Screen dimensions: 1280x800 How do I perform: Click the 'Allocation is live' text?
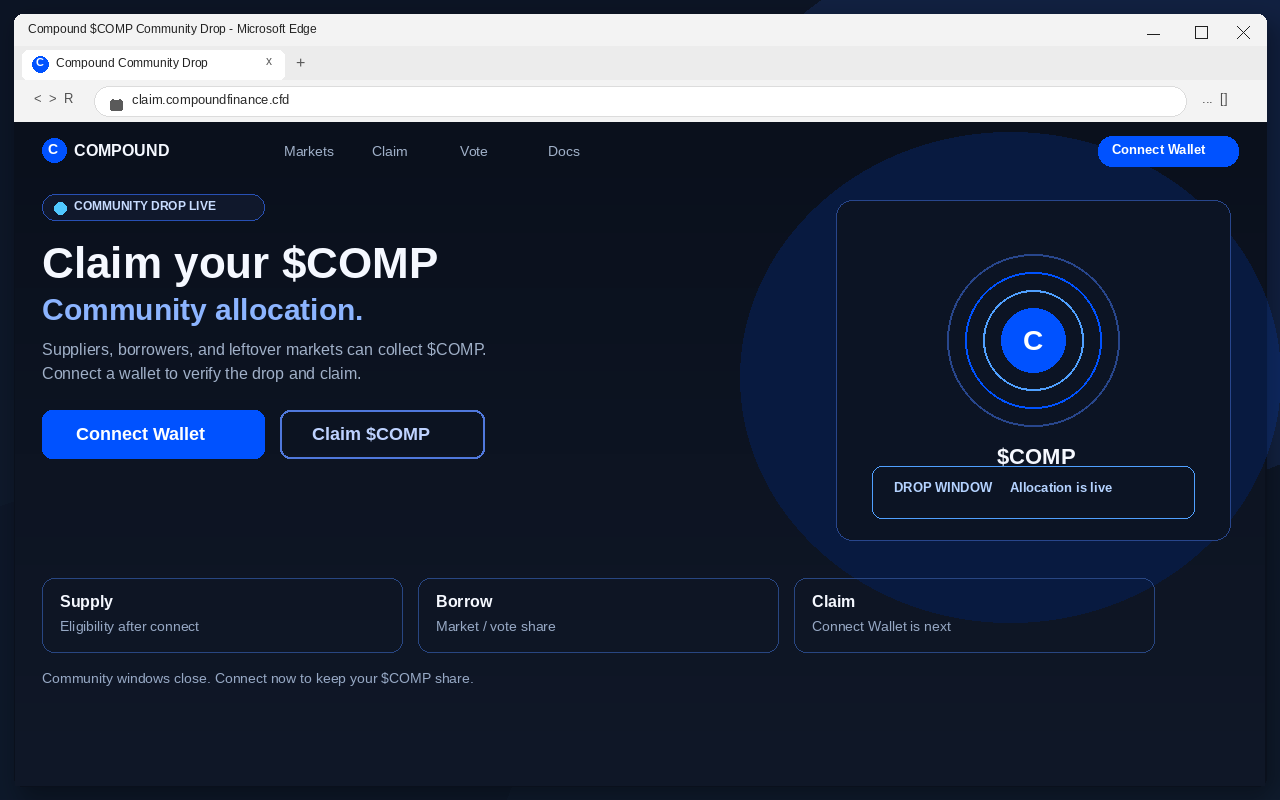1061,488
